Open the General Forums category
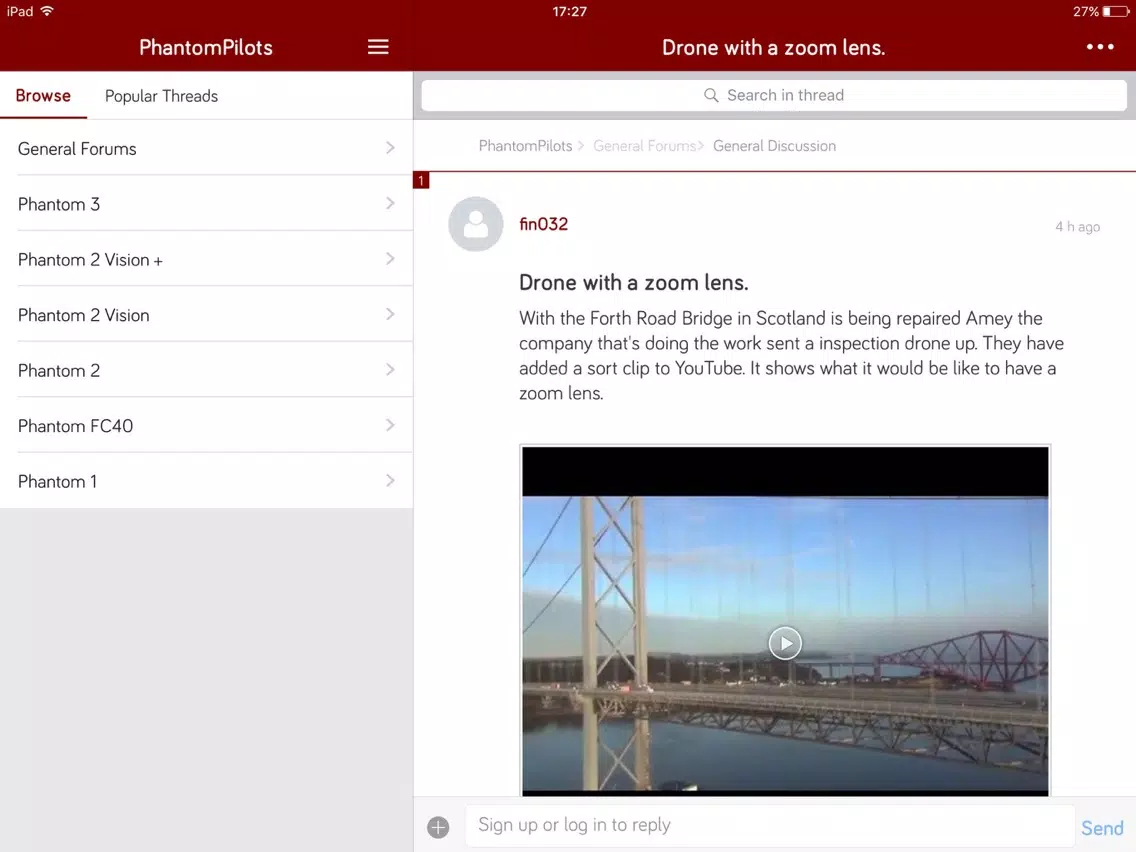Screen dimensions: 1136x852 206,148
